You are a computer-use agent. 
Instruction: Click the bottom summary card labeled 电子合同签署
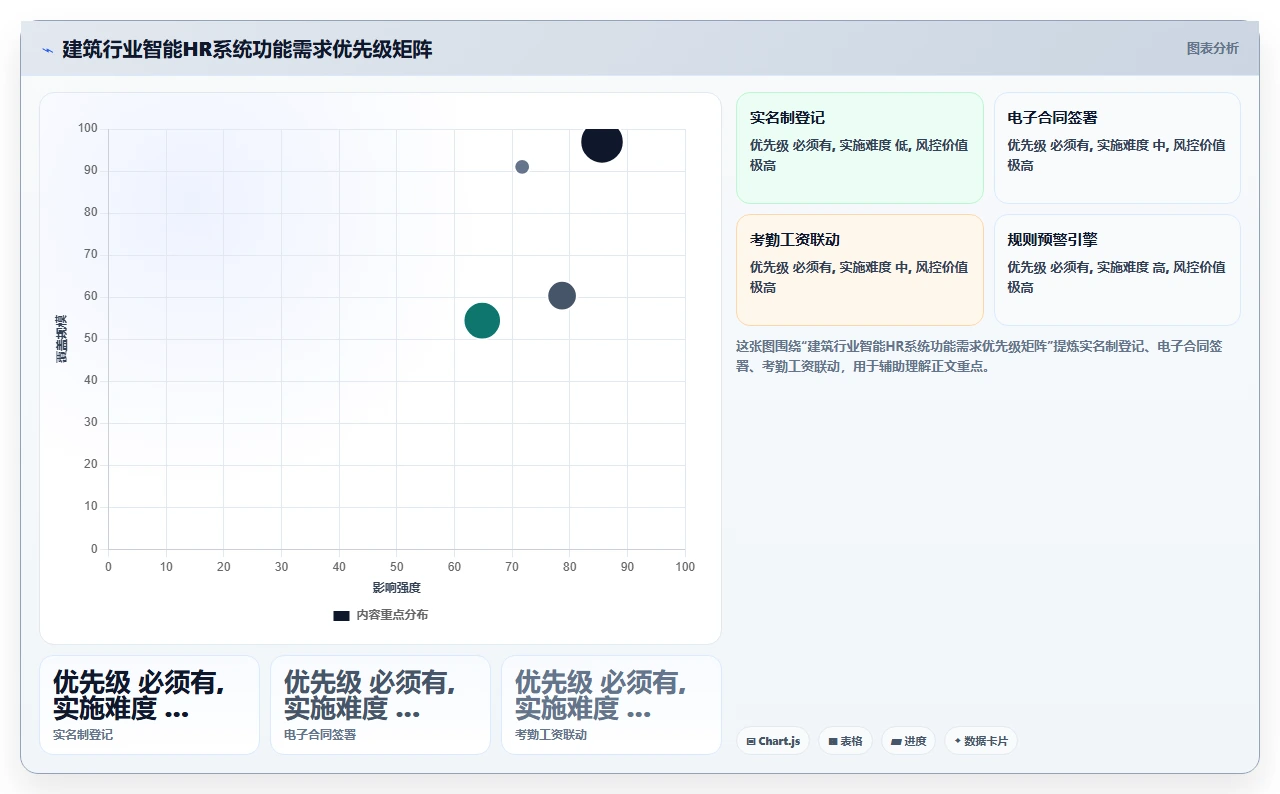pos(380,705)
